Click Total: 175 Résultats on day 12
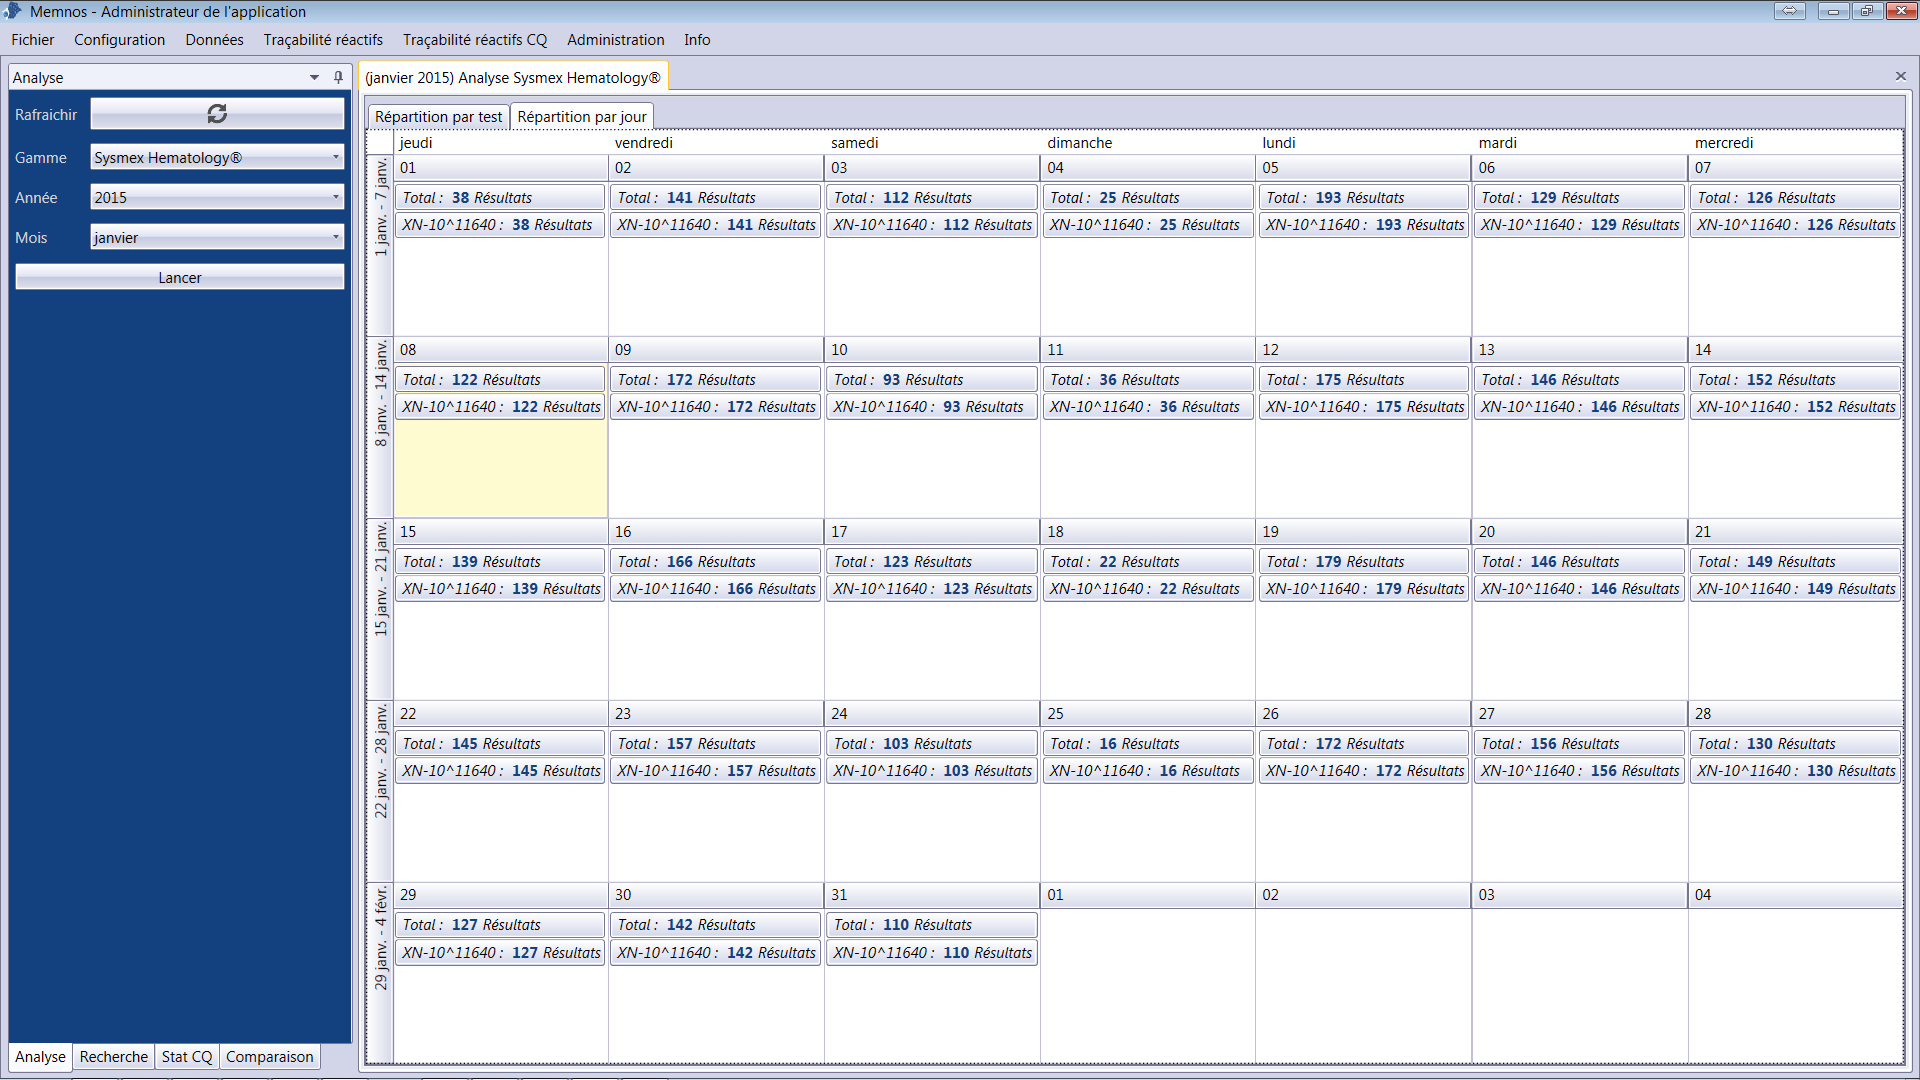 coord(1364,379)
